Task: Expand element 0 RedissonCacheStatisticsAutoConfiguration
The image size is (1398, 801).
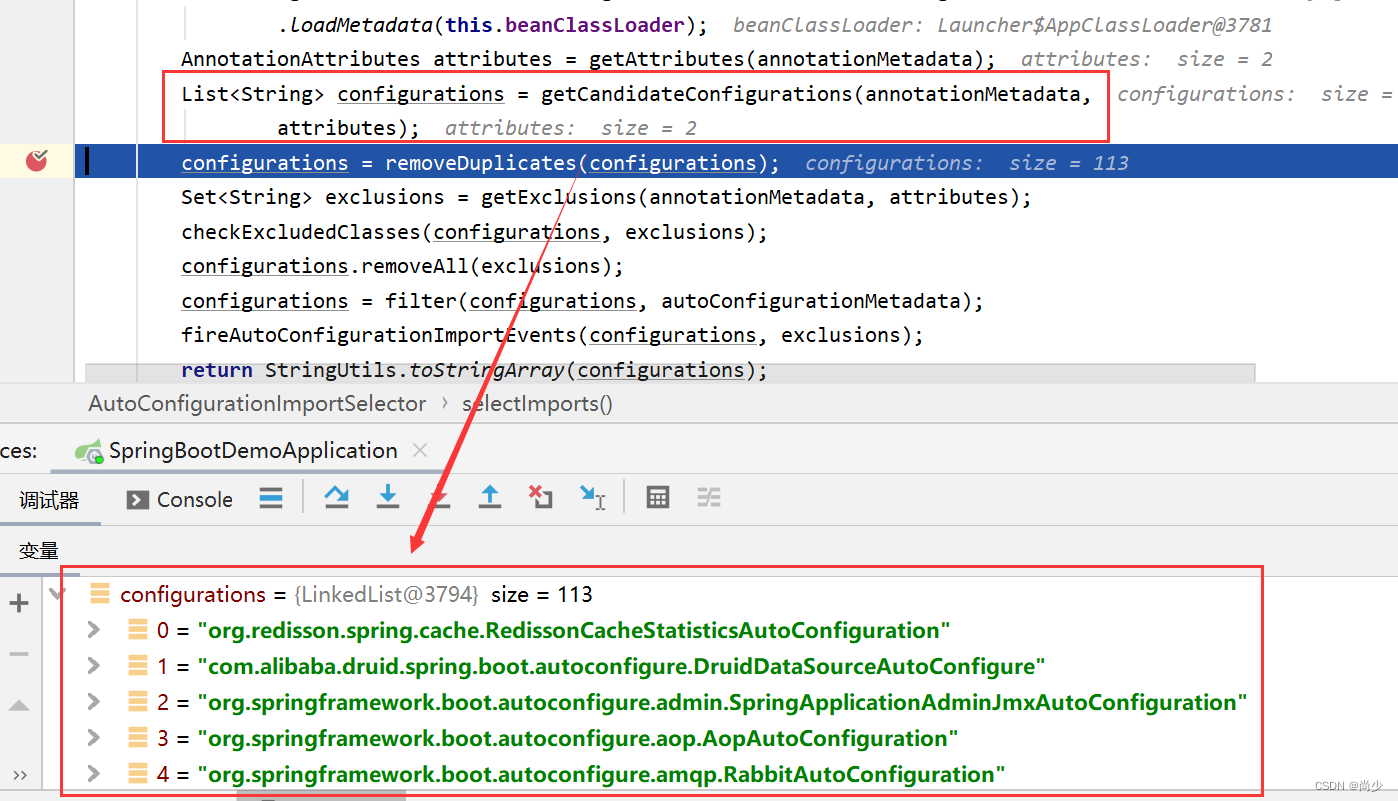Action: pos(94,630)
